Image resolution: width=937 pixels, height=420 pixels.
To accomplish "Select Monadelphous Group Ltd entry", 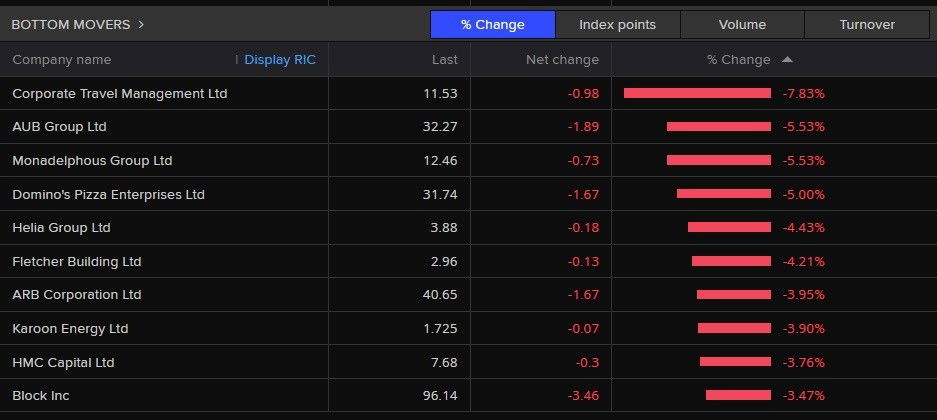I will pos(92,161).
